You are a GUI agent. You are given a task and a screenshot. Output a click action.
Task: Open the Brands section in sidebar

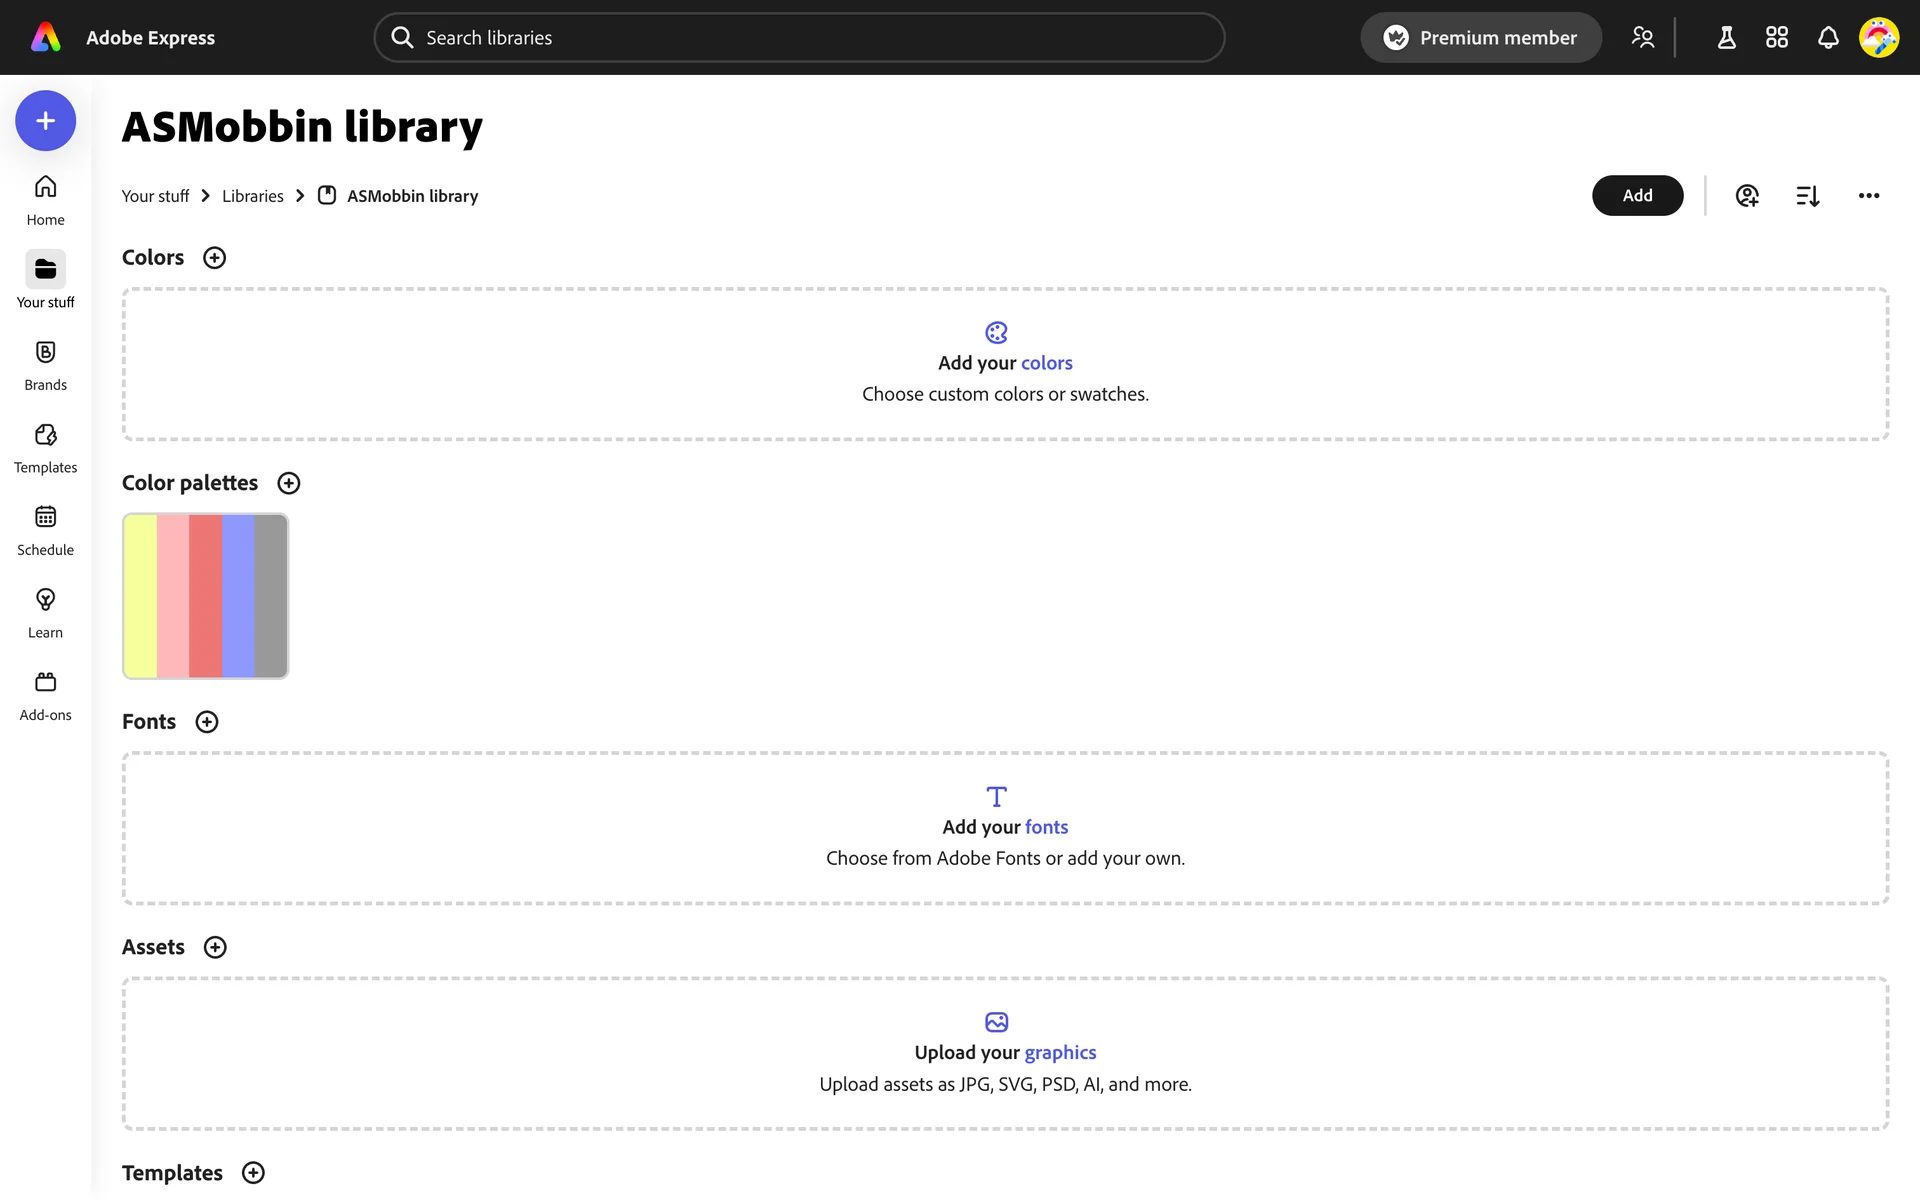click(45, 365)
